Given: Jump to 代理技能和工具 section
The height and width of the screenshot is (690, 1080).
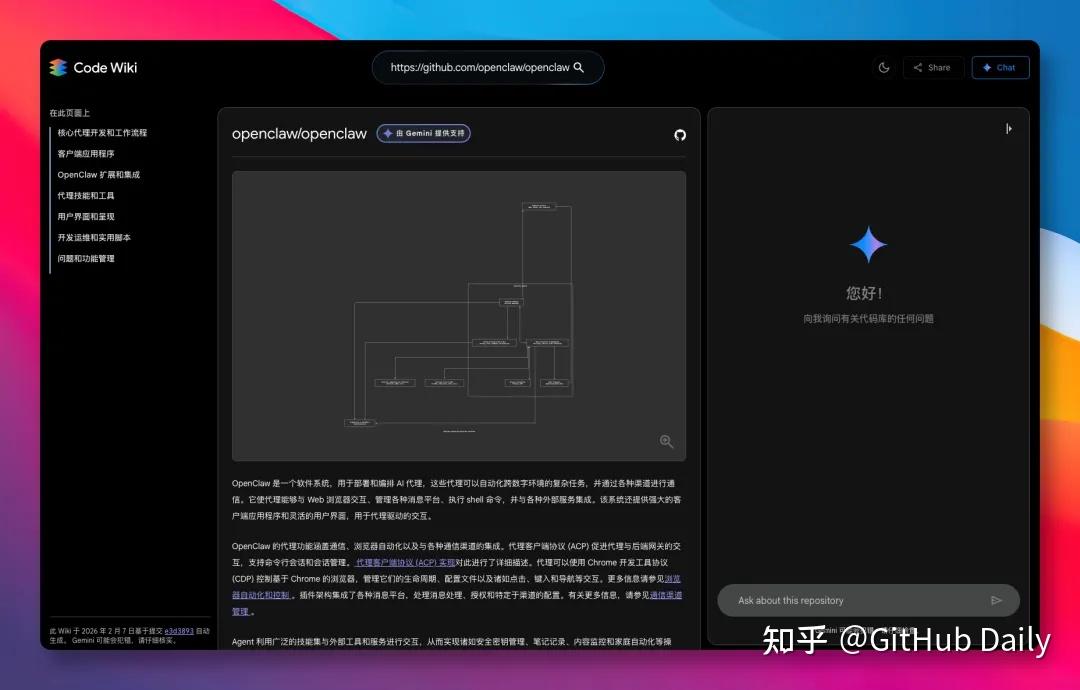Looking at the screenshot, I should 86,196.
